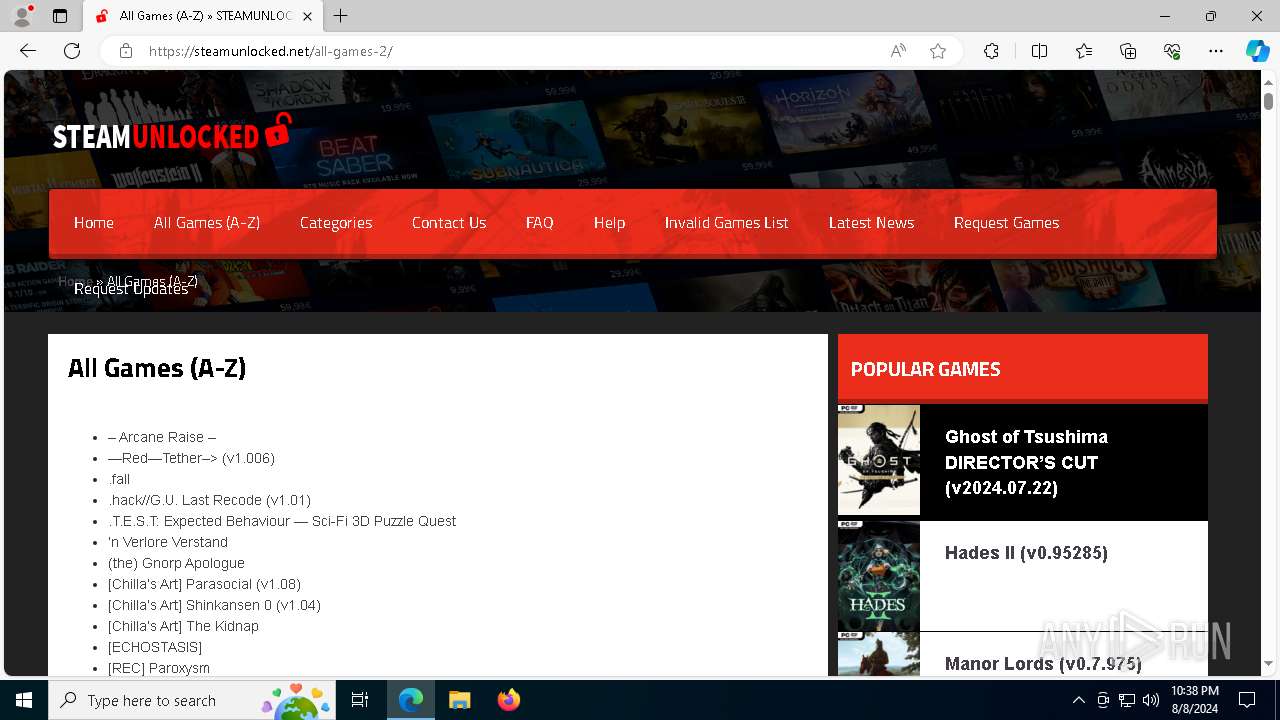Show hidden tray icons chevron
1280x720 pixels.
click(1078, 700)
